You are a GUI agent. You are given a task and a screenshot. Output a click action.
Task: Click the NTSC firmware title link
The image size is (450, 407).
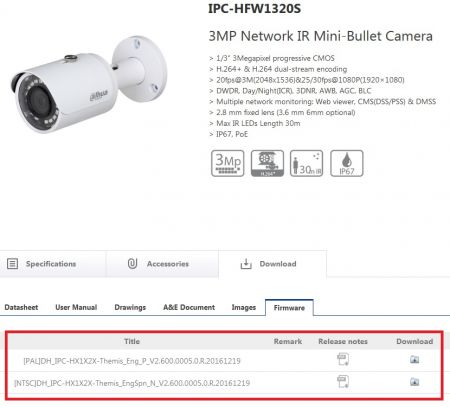coord(132,383)
